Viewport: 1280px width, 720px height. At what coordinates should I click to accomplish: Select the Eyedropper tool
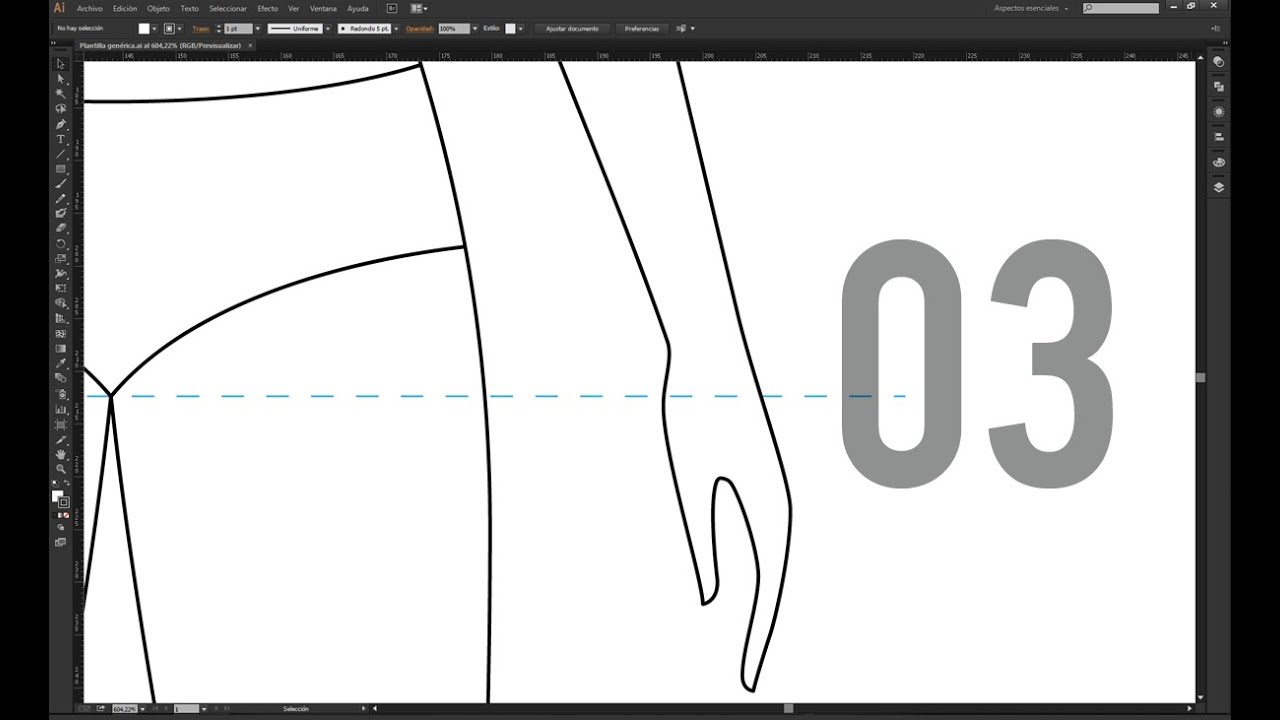pos(61,364)
